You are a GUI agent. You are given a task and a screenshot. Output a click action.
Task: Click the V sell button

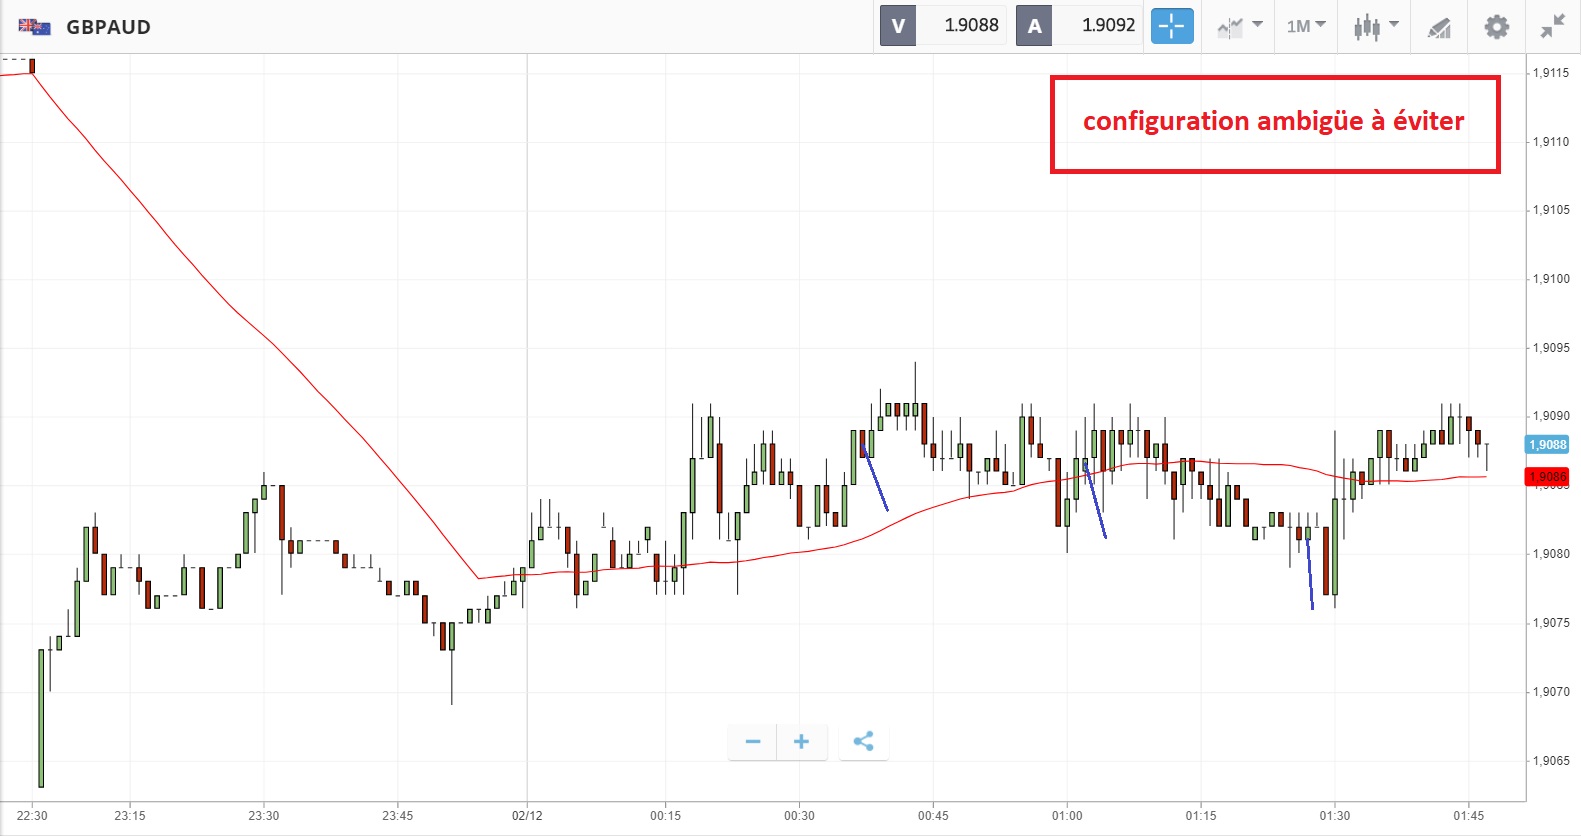point(898,26)
